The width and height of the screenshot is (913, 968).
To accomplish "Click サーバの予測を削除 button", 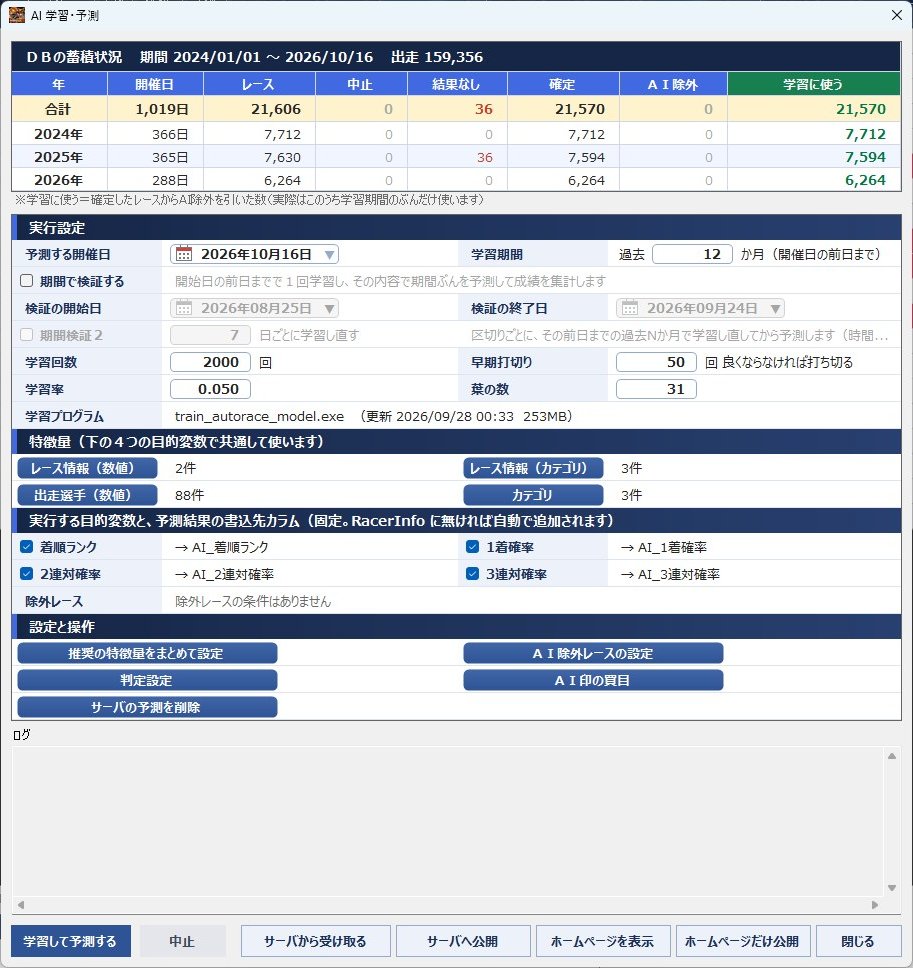I will (147, 707).
